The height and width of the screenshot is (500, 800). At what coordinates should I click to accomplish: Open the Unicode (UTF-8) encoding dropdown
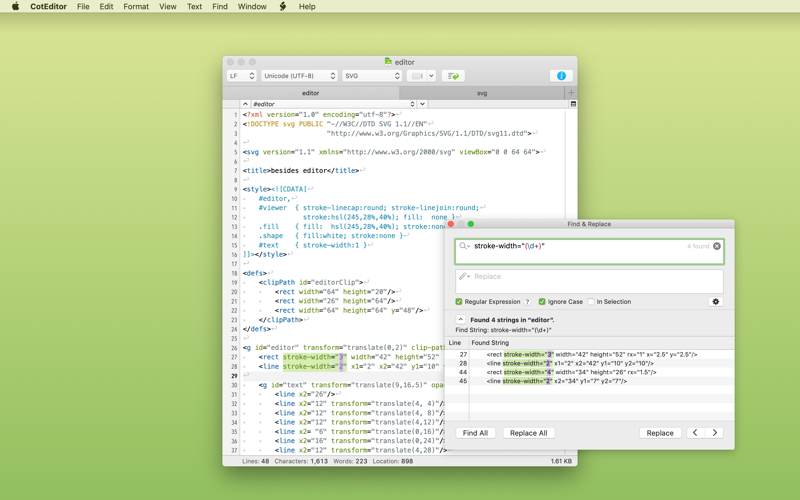299,76
